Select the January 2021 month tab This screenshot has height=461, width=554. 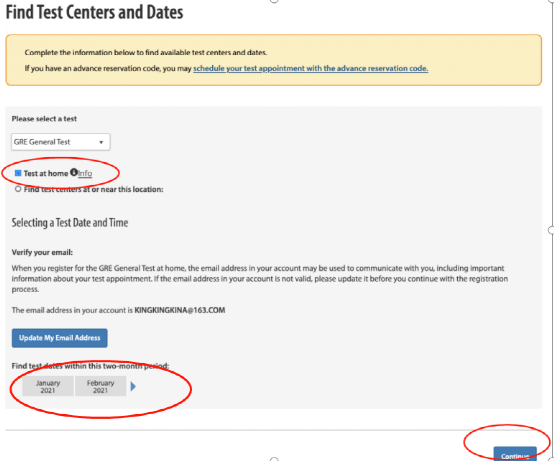48,386
